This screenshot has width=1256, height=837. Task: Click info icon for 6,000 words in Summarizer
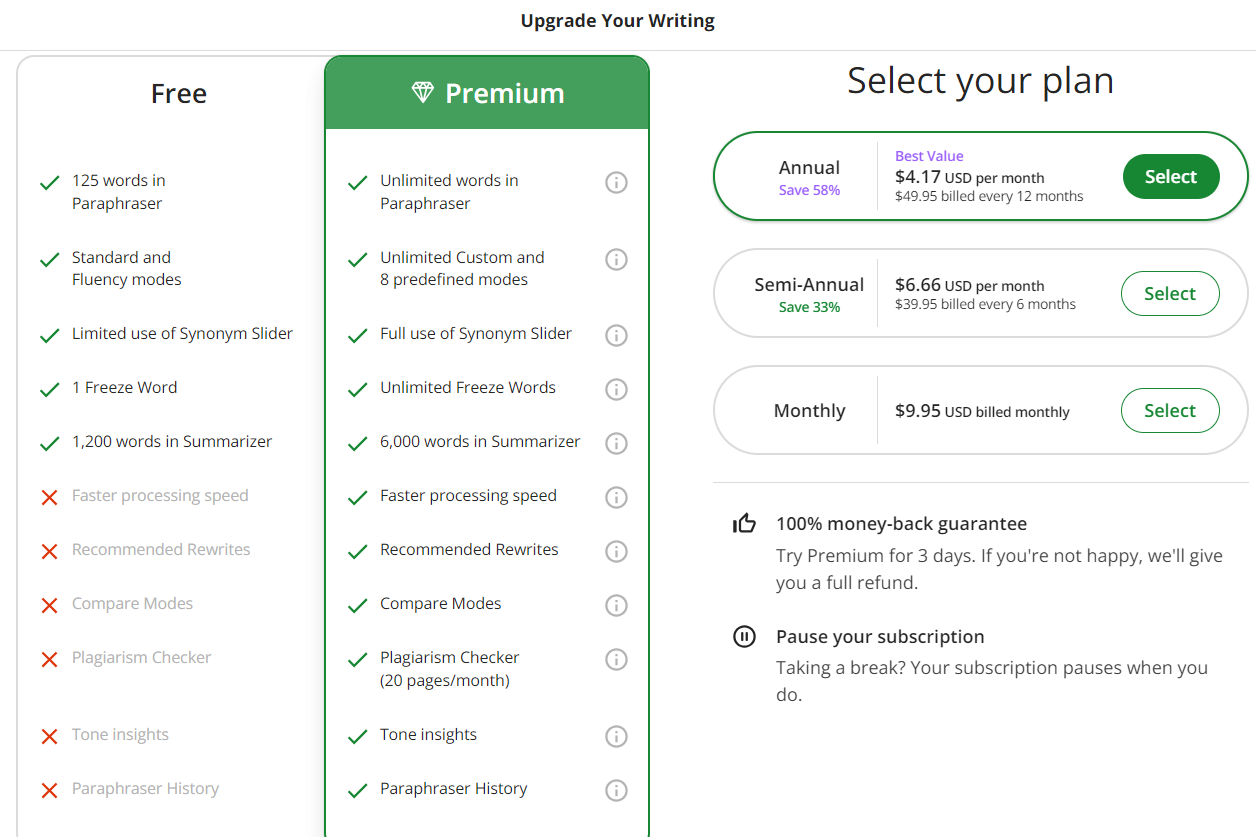(x=617, y=443)
